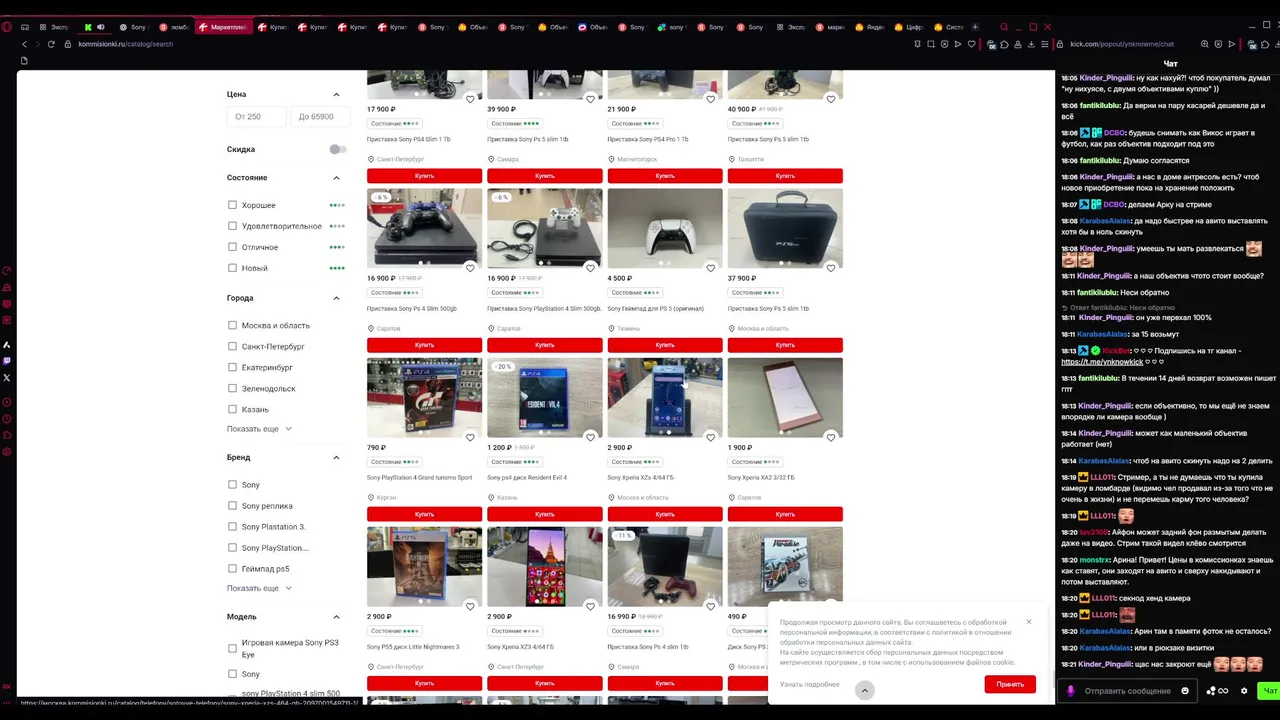Viewport: 1280px width, 720px height.
Task: Close the cookie consent notice
Action: (1028, 622)
